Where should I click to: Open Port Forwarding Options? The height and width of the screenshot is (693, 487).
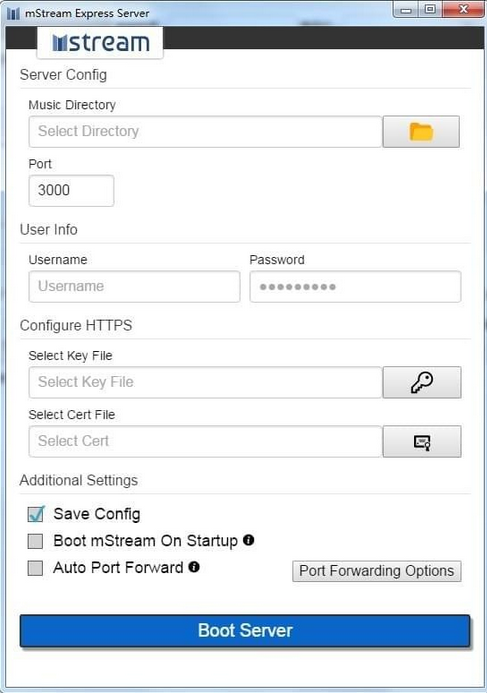(x=377, y=571)
